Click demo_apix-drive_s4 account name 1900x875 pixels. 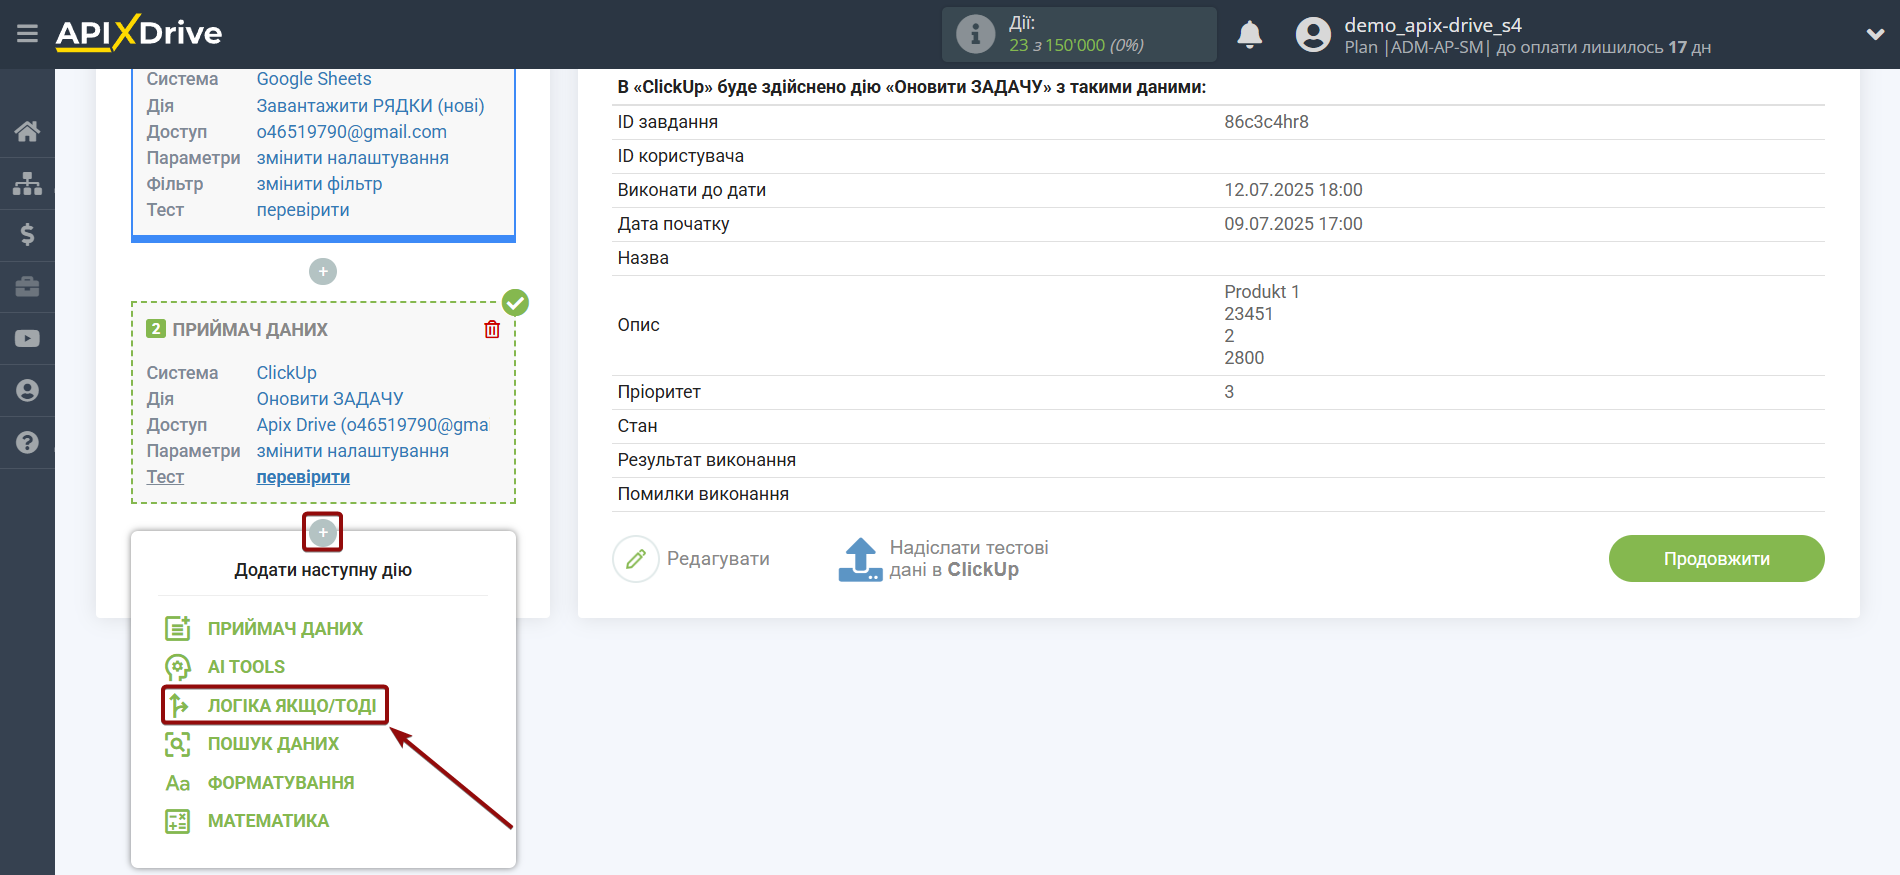click(x=1432, y=25)
